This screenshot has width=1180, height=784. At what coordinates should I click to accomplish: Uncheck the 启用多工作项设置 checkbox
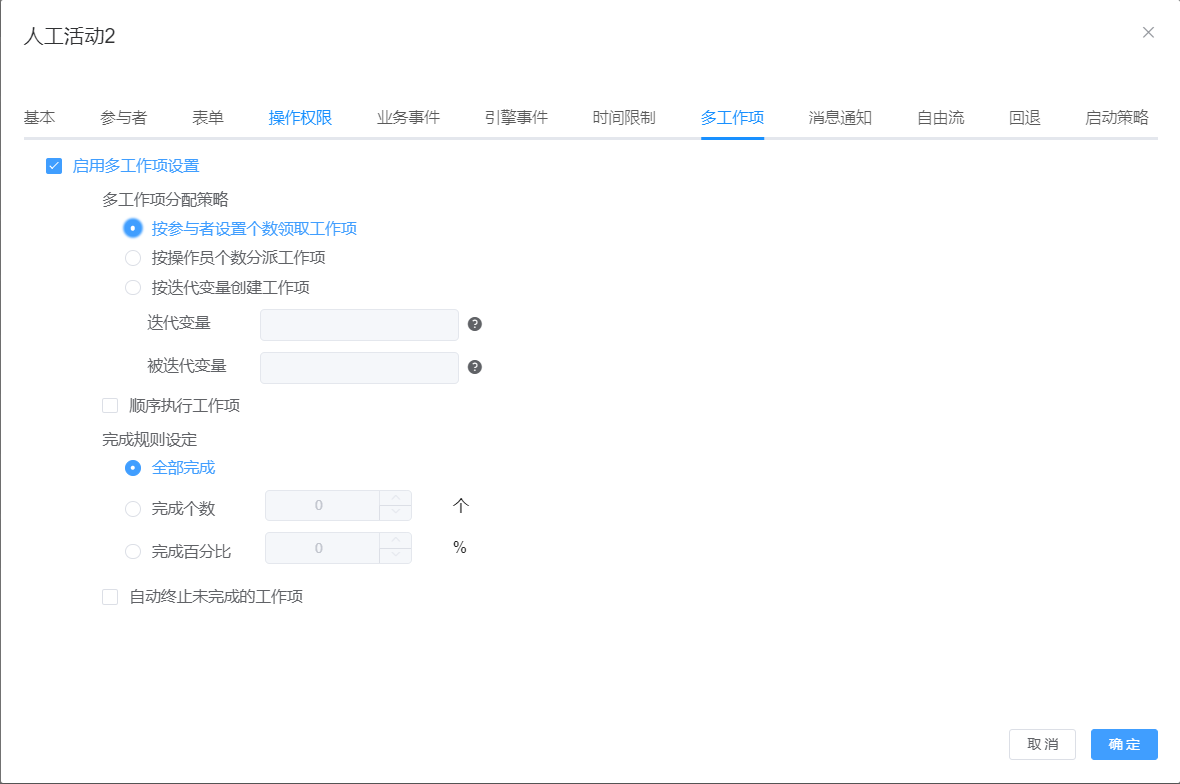55,166
